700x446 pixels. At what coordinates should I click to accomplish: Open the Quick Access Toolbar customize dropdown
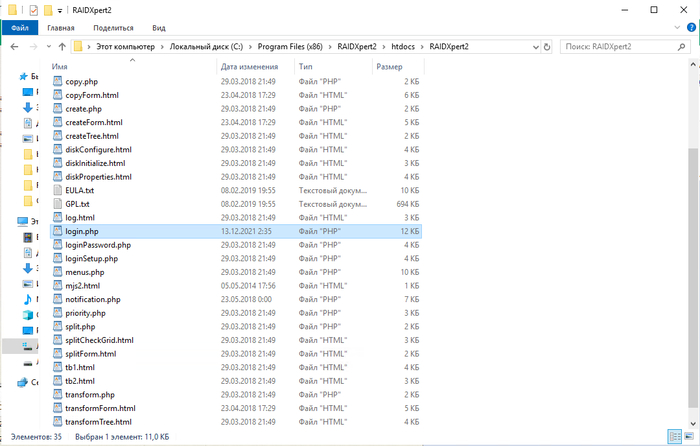click(x=60, y=11)
